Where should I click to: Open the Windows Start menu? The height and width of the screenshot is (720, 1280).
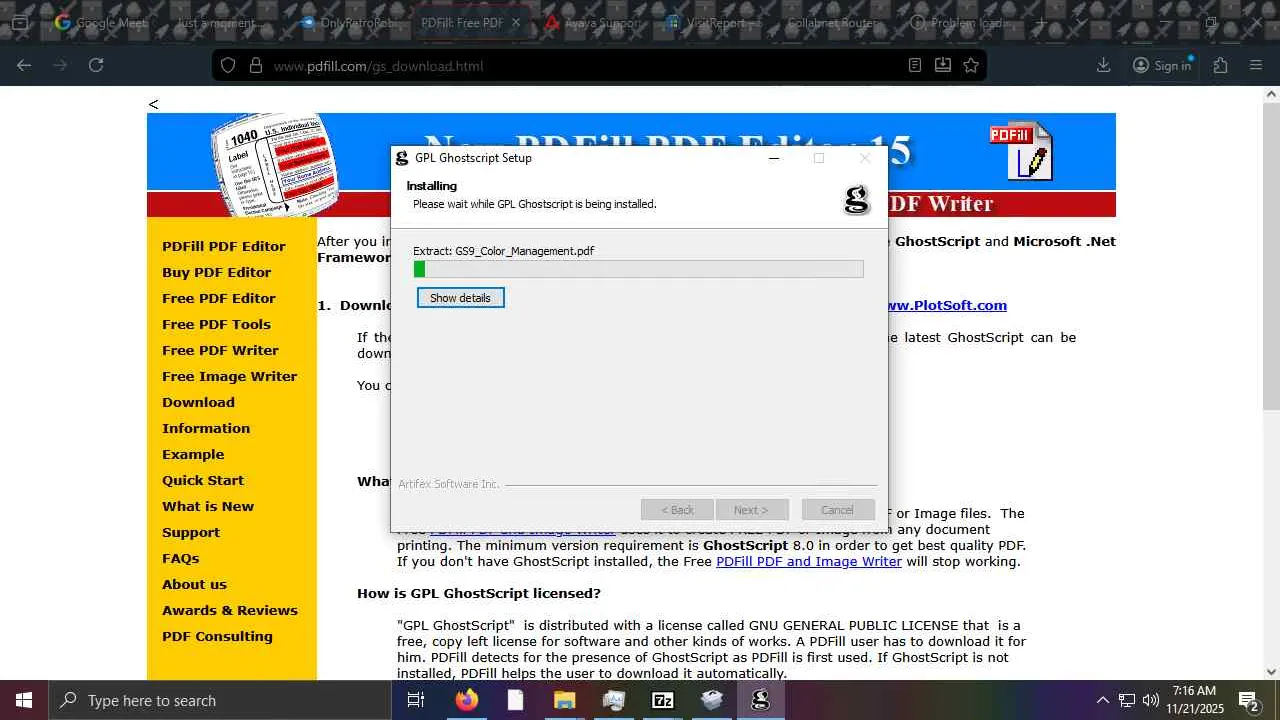[x=24, y=700]
